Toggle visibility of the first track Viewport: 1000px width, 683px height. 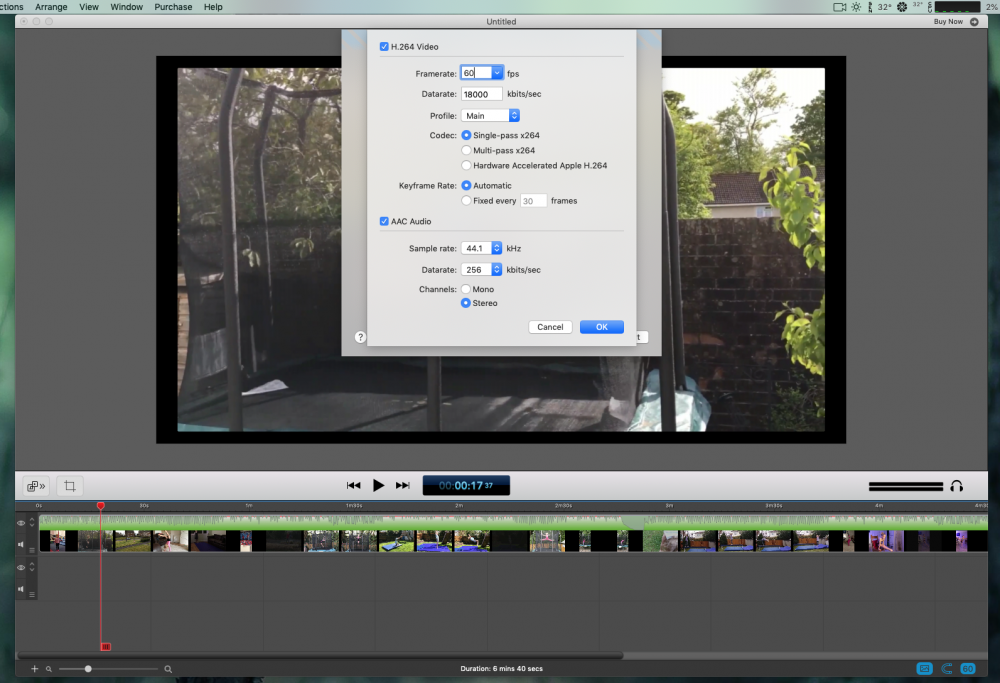tap(21, 523)
